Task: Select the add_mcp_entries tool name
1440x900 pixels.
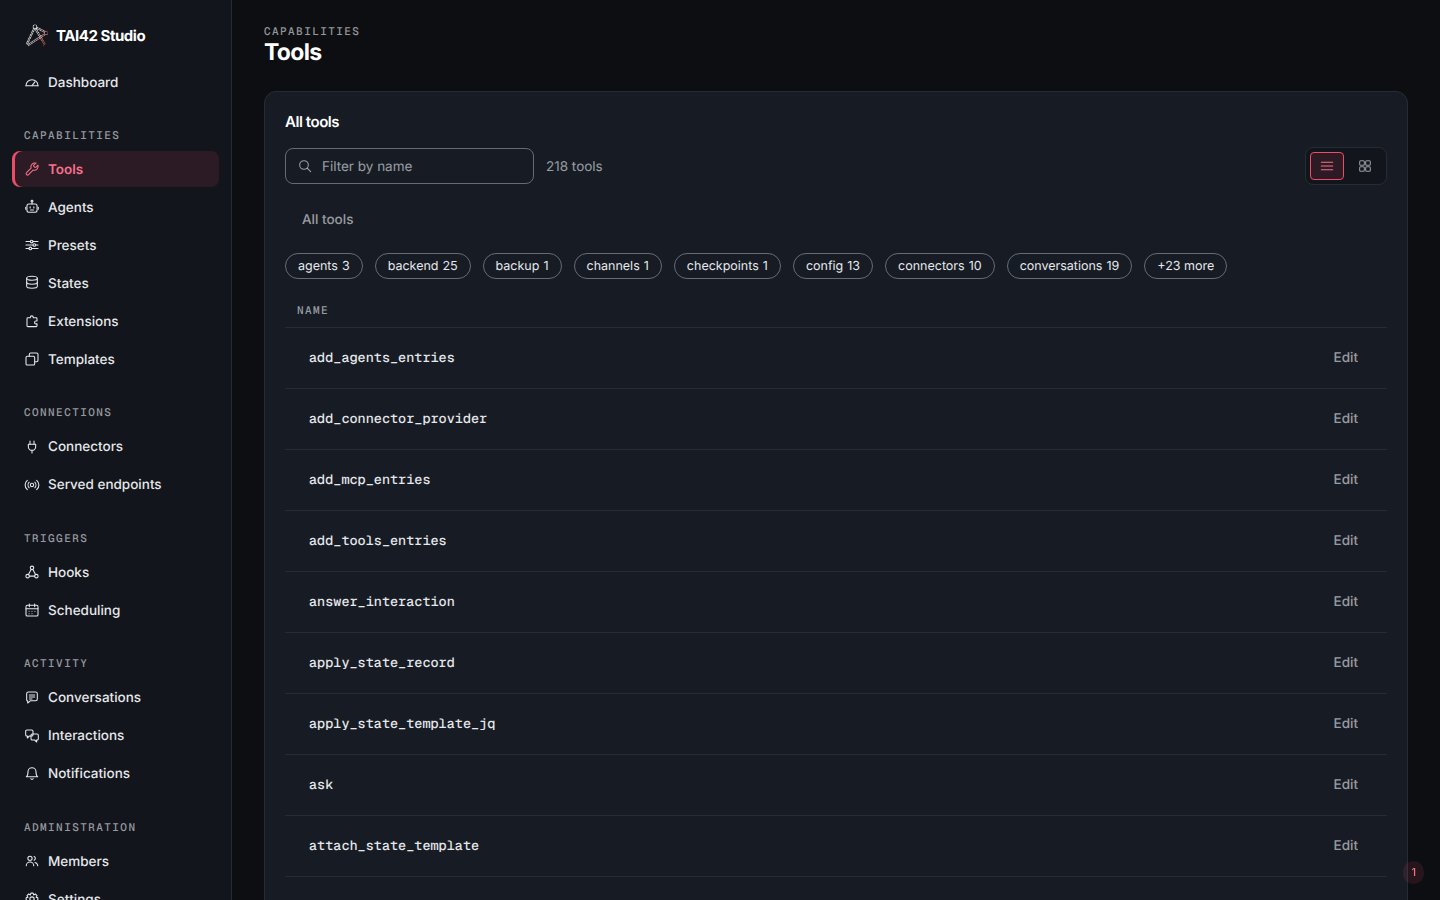Action: pyautogui.click(x=370, y=480)
